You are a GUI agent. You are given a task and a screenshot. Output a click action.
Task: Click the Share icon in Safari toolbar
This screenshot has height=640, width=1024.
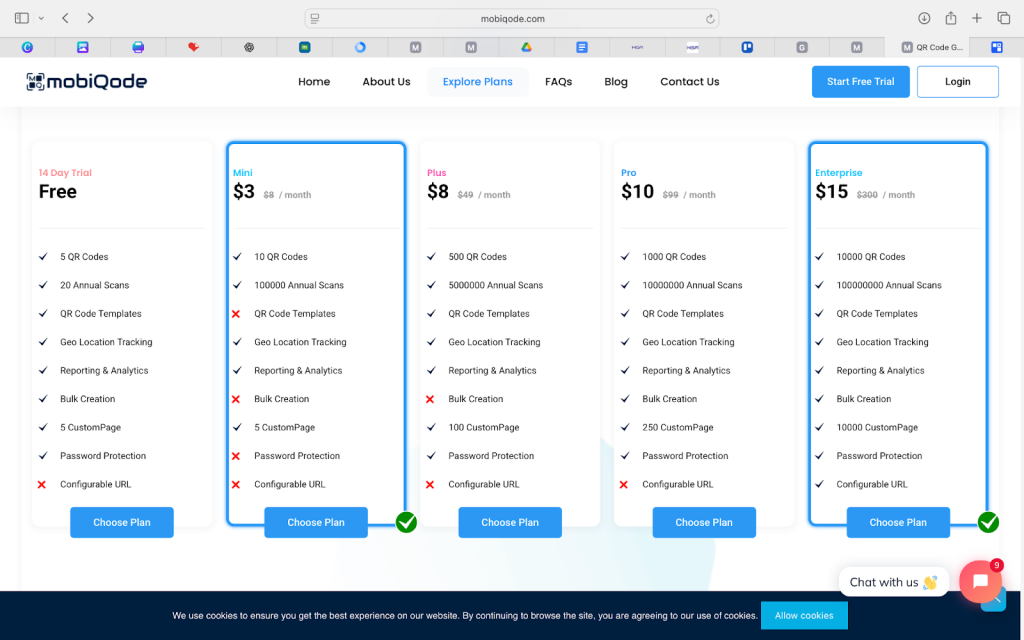[x=951, y=18]
